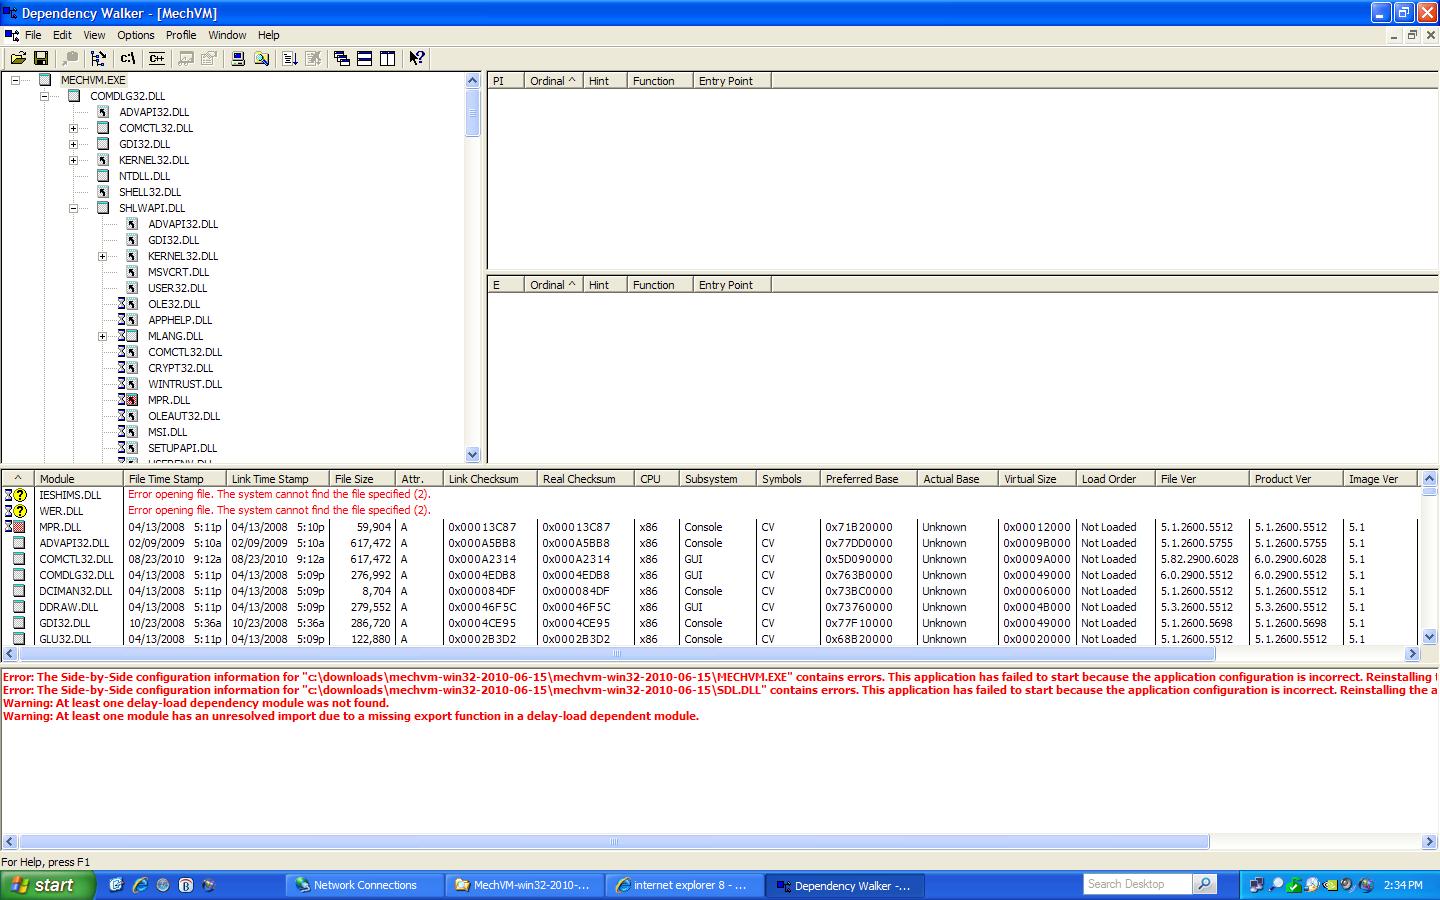Tile windows horizontally from the toolbar
Image resolution: width=1440 pixels, height=900 pixels.
[x=365, y=58]
